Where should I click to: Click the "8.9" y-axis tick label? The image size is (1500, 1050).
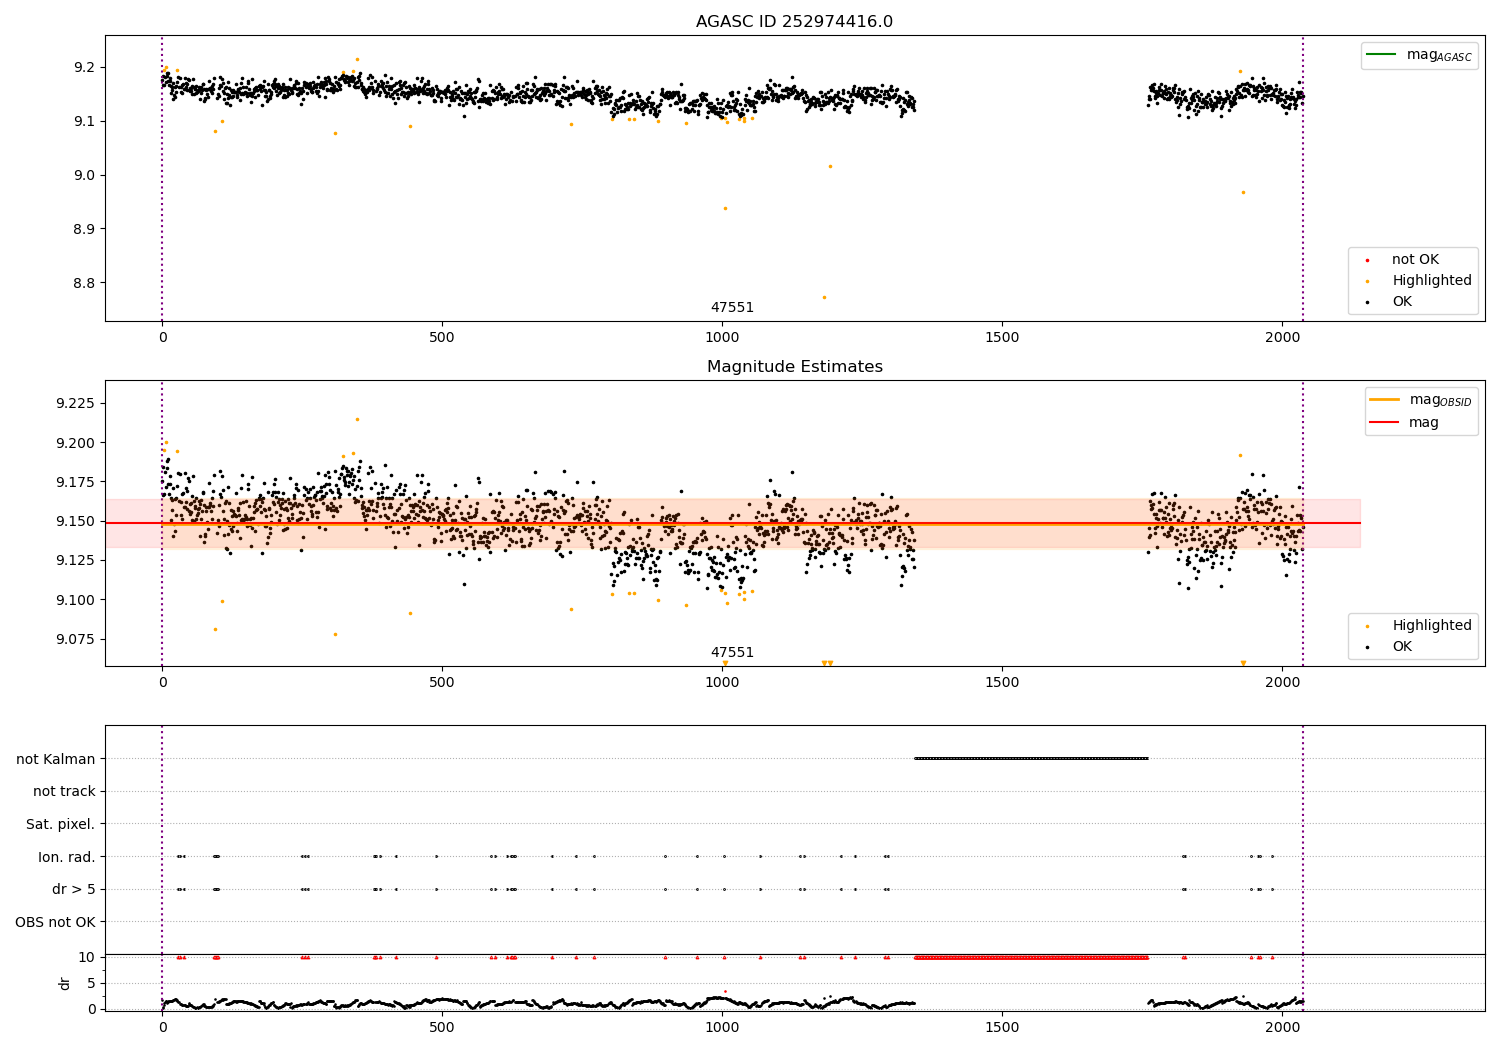84,229
